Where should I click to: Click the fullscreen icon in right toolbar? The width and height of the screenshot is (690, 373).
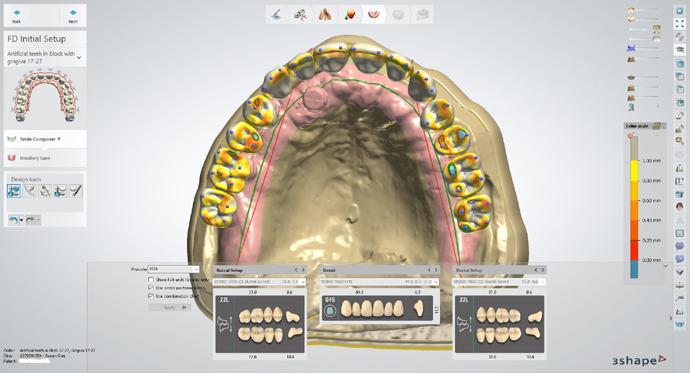[x=679, y=25]
